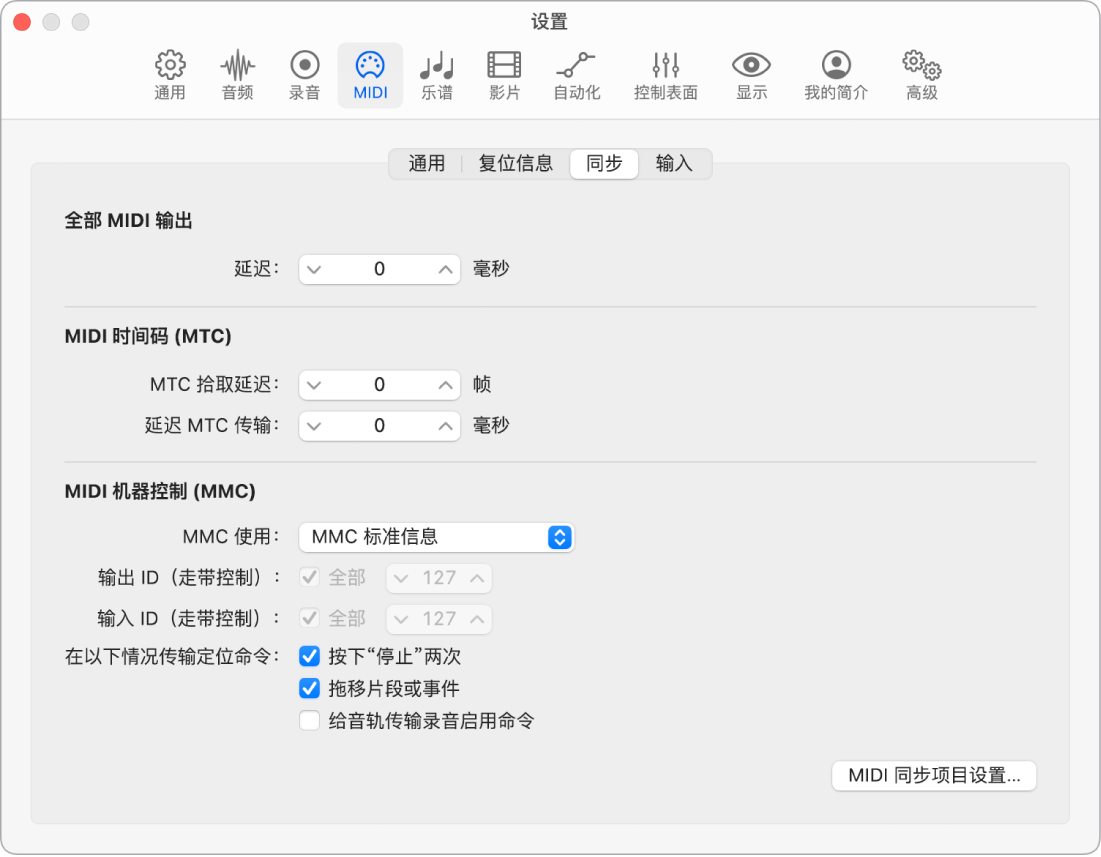This screenshot has height=857, width=1101.
Task: Uncheck 拖移片段或事件 checkbox
Action: [x=310, y=689]
